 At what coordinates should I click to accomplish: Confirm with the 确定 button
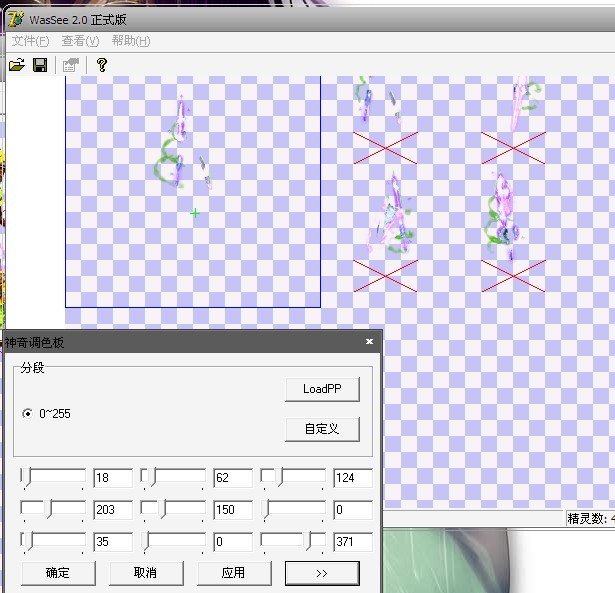(58, 573)
